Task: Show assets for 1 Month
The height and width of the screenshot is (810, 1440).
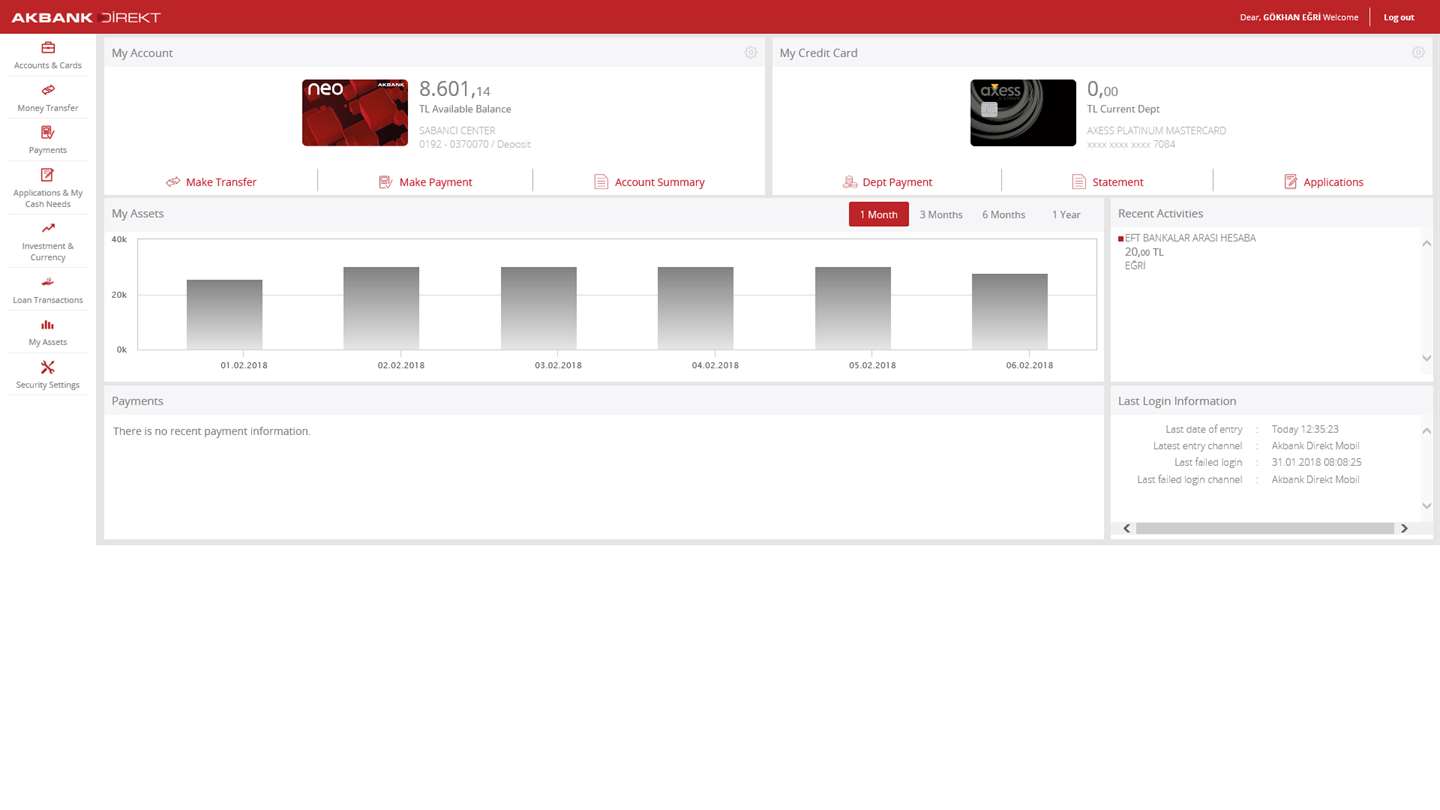Action: (x=879, y=214)
